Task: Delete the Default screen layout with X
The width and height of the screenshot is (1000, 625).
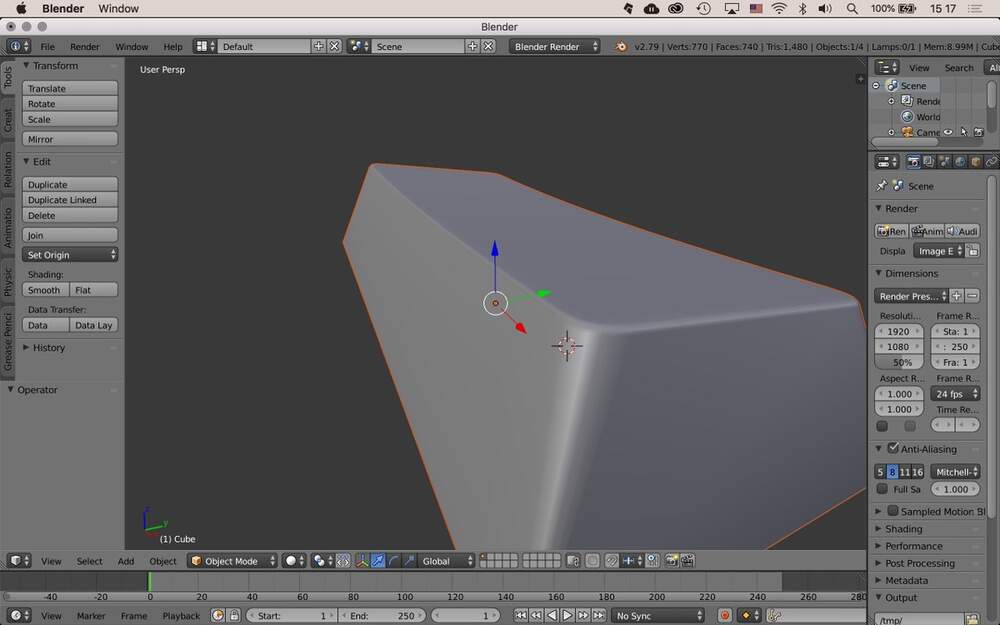Action: click(x=334, y=47)
